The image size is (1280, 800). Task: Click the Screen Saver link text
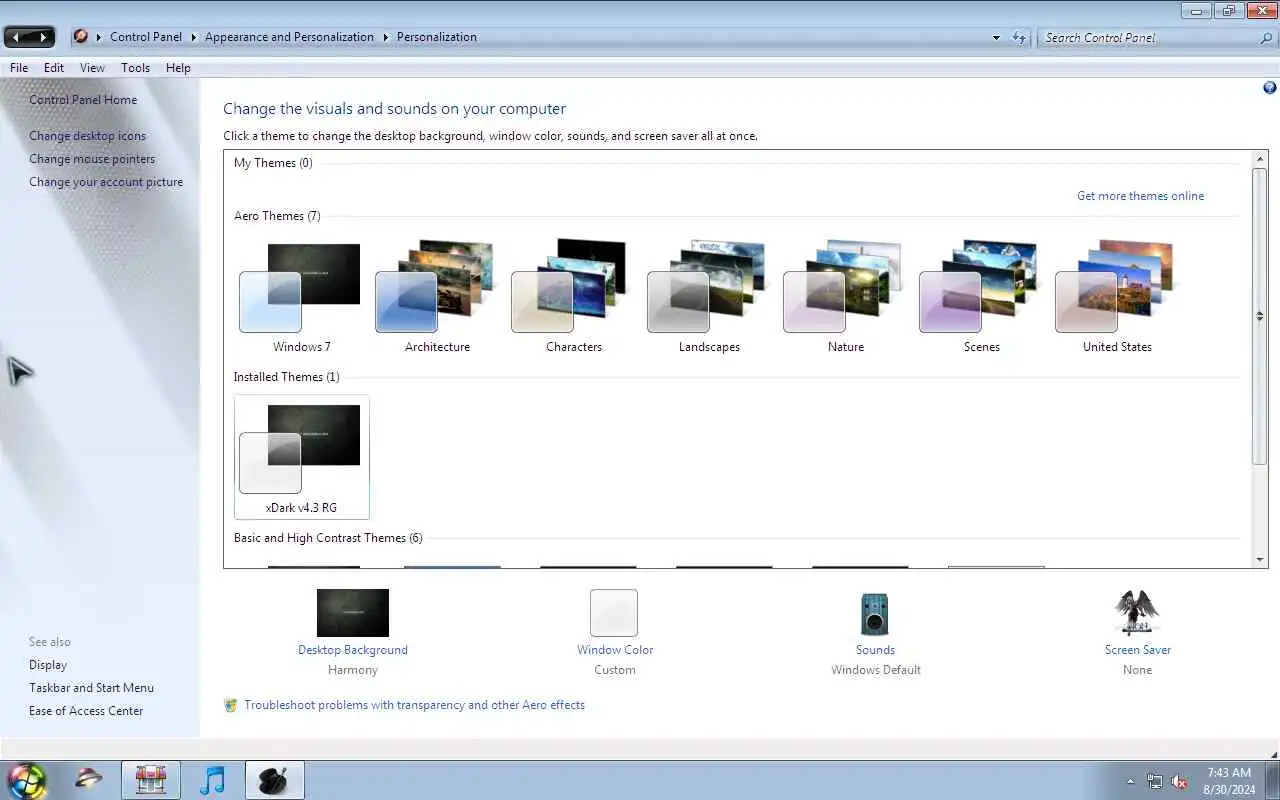pos(1138,650)
